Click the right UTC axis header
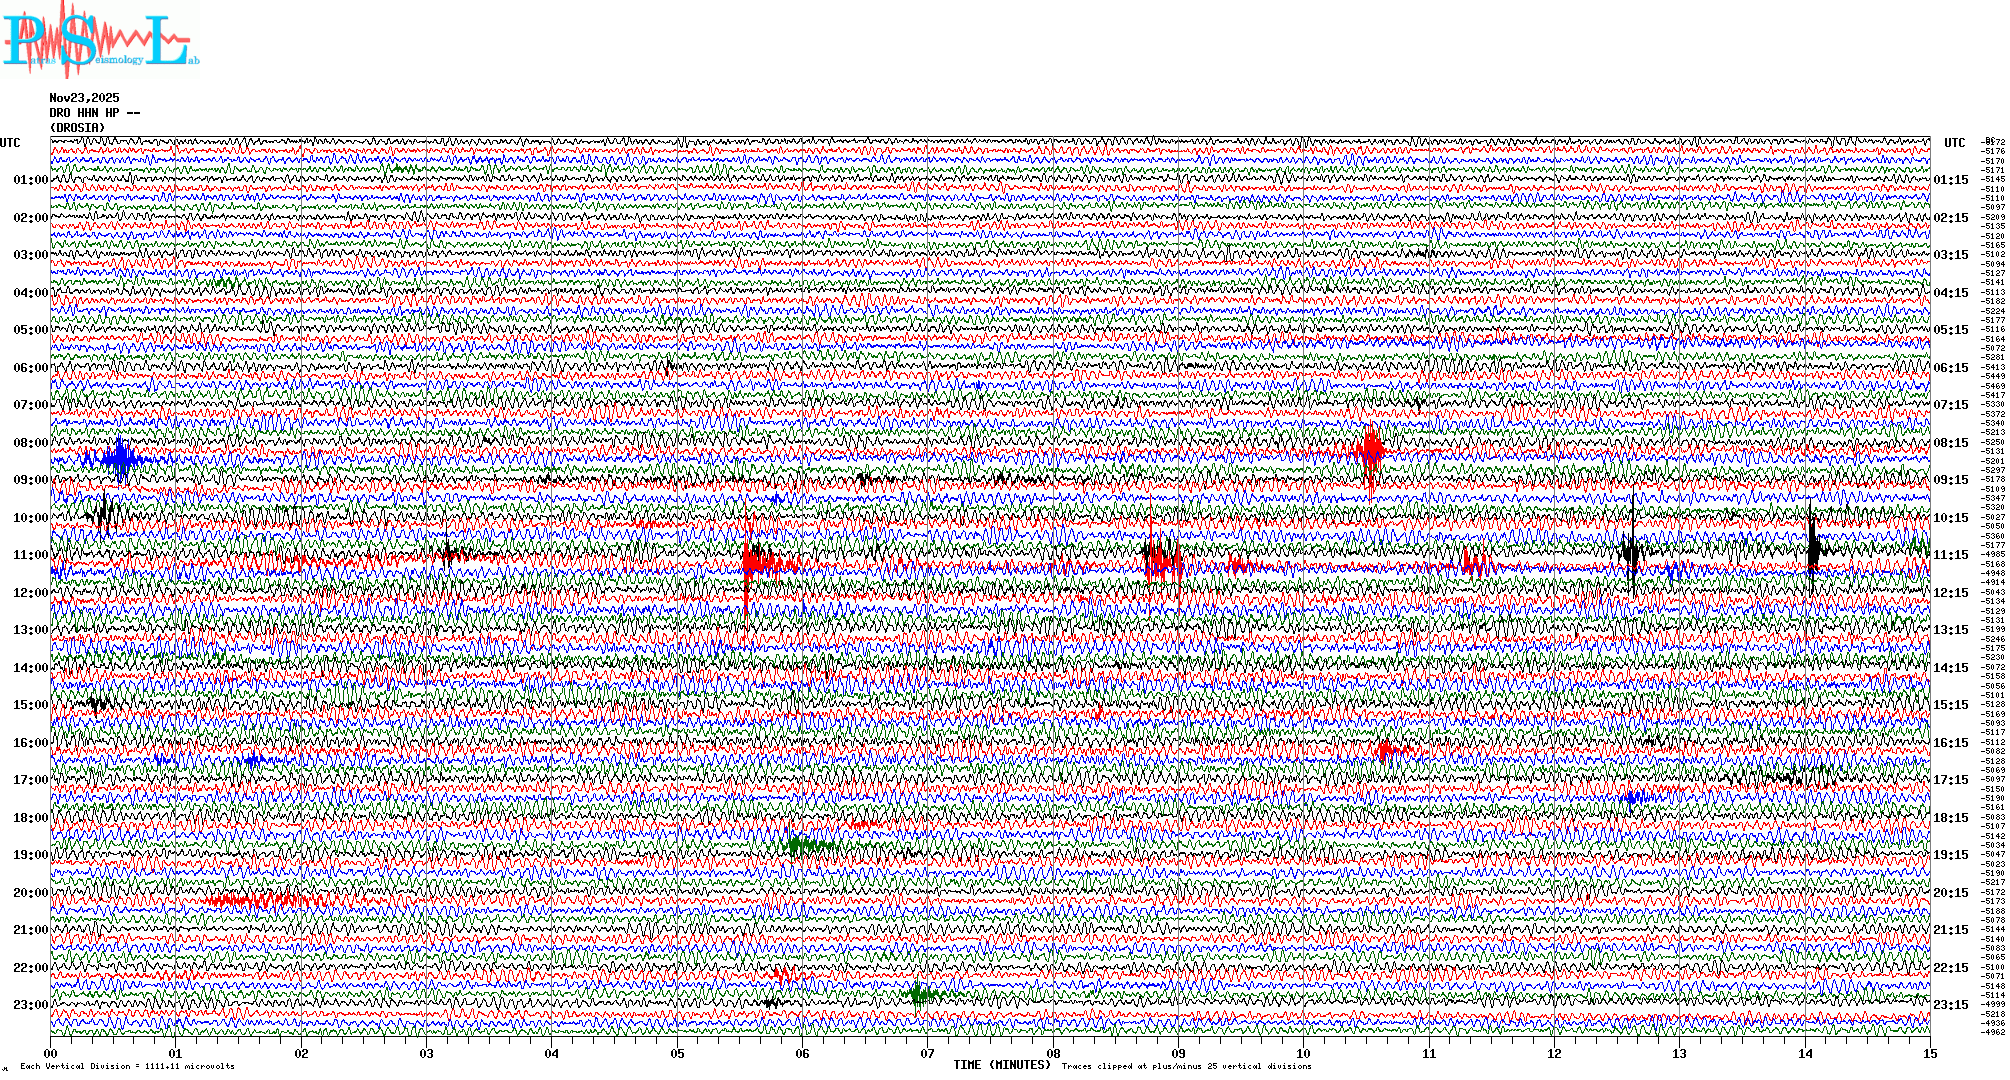Screen dimensions: 2010x1080 click(1954, 143)
